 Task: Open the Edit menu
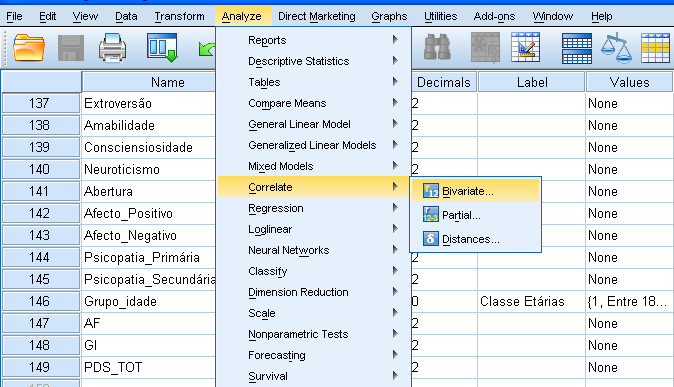point(47,16)
